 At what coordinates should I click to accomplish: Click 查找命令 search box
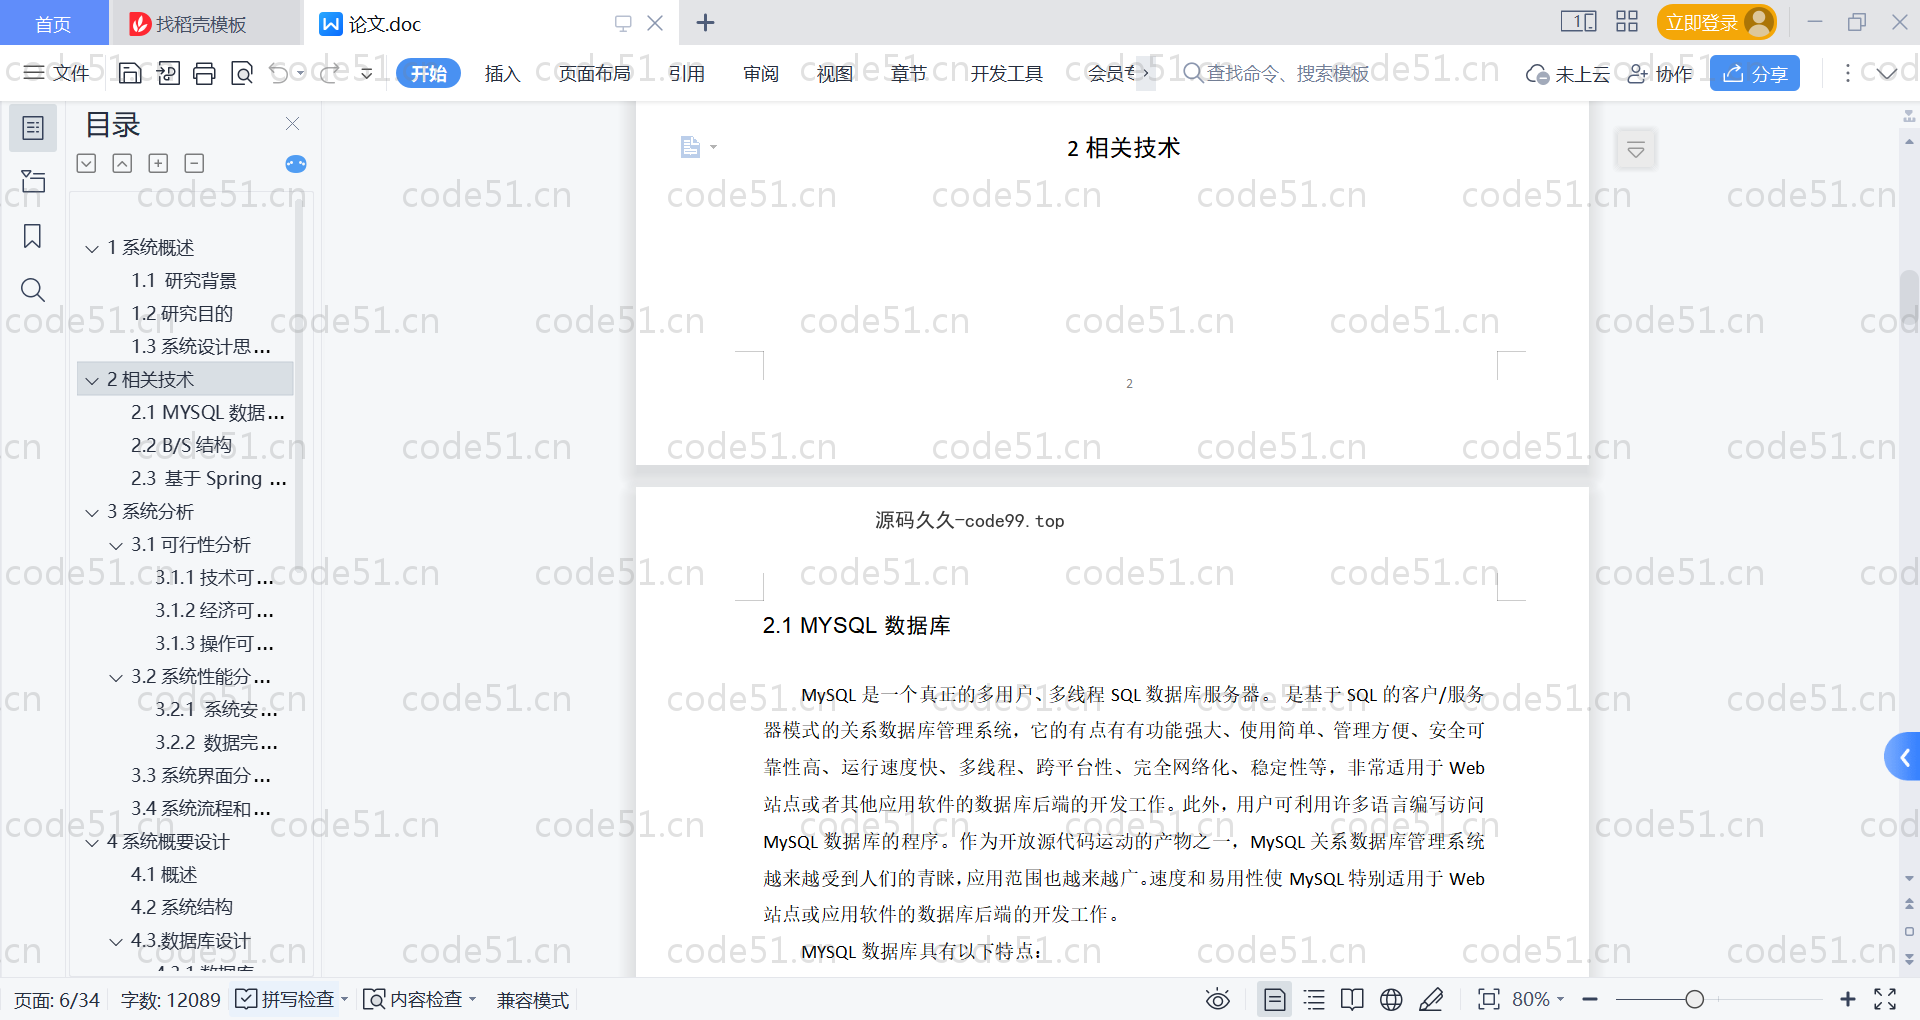pos(1276,73)
